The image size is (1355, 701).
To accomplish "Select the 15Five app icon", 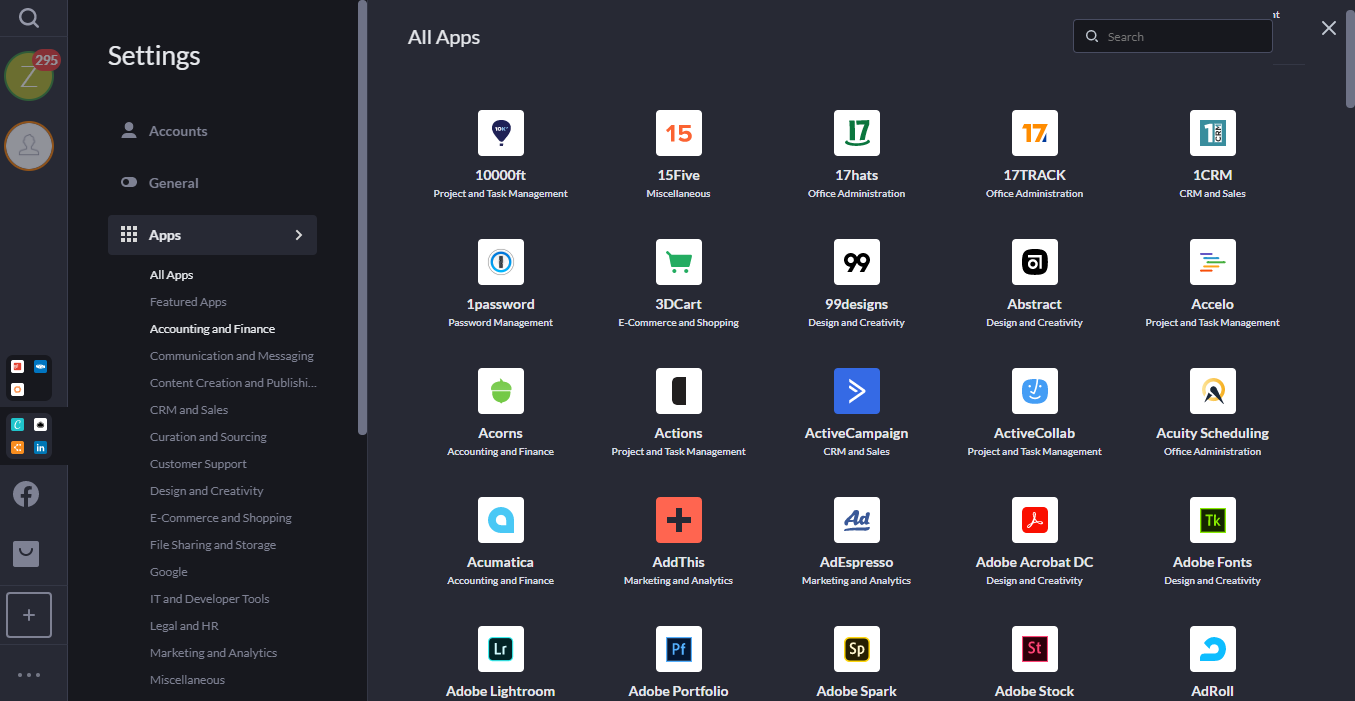I will coord(679,133).
